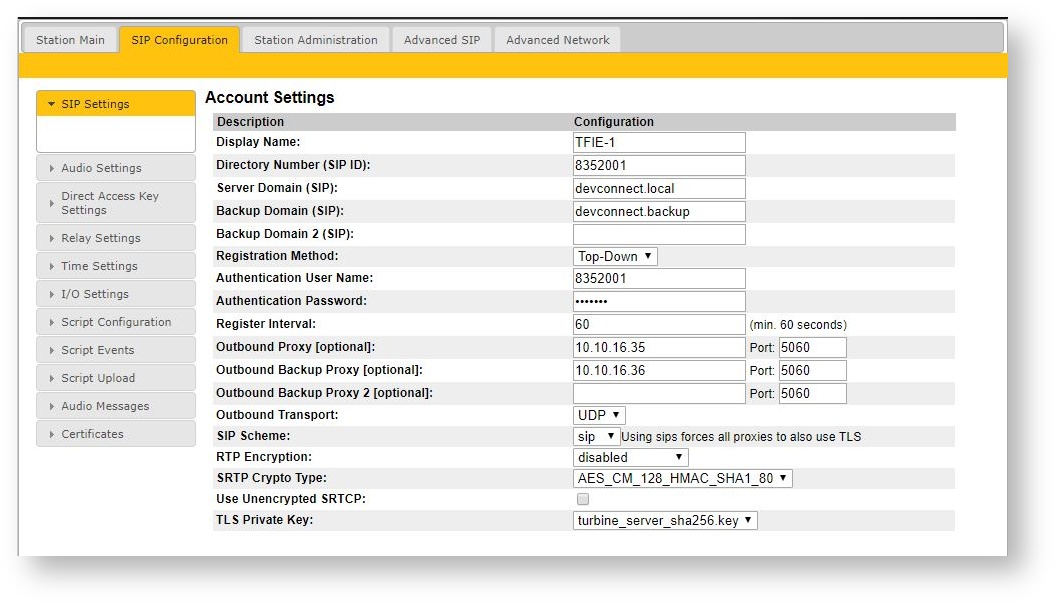Choose a SIP Scheme from the dropdown
This screenshot has height=604, width=1056.
[x=596, y=436]
